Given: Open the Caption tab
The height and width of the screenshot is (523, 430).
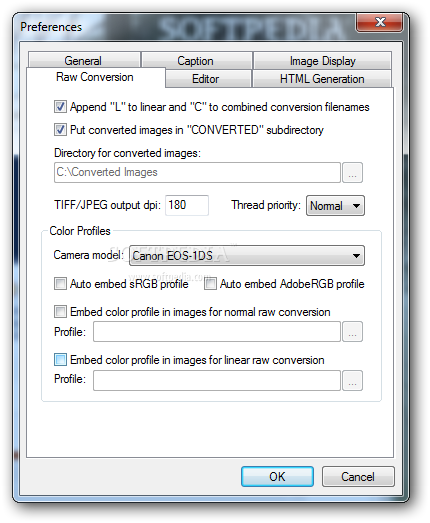Looking at the screenshot, I should coord(196,60).
